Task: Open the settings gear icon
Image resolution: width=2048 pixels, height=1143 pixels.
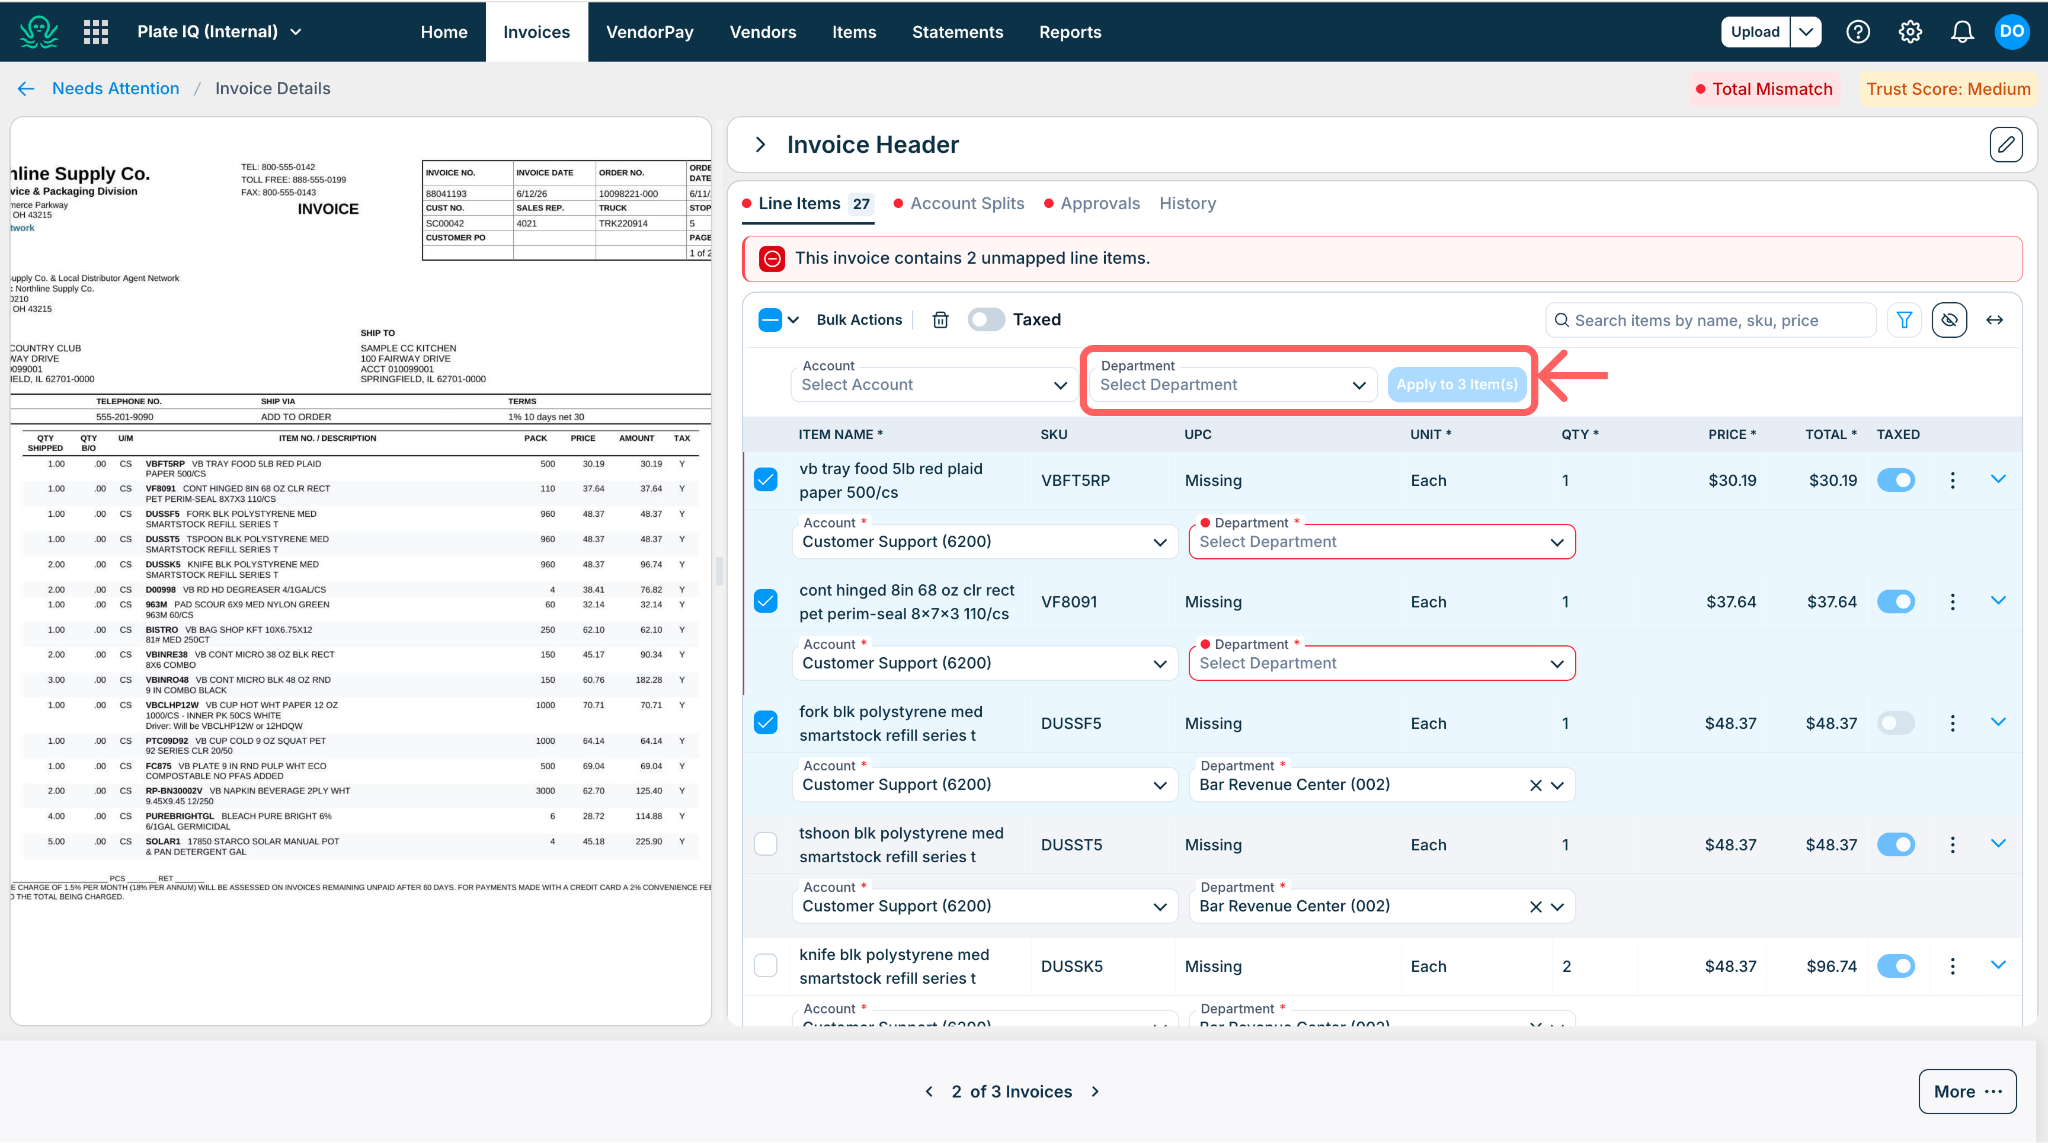Action: click(x=1910, y=32)
